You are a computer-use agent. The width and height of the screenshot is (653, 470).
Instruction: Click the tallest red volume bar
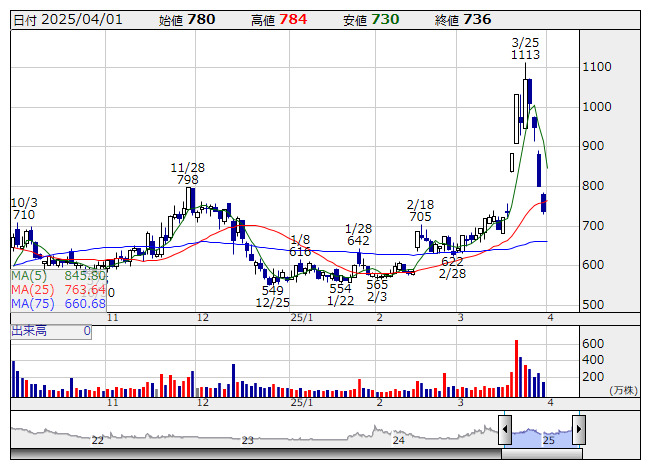[x=516, y=368]
